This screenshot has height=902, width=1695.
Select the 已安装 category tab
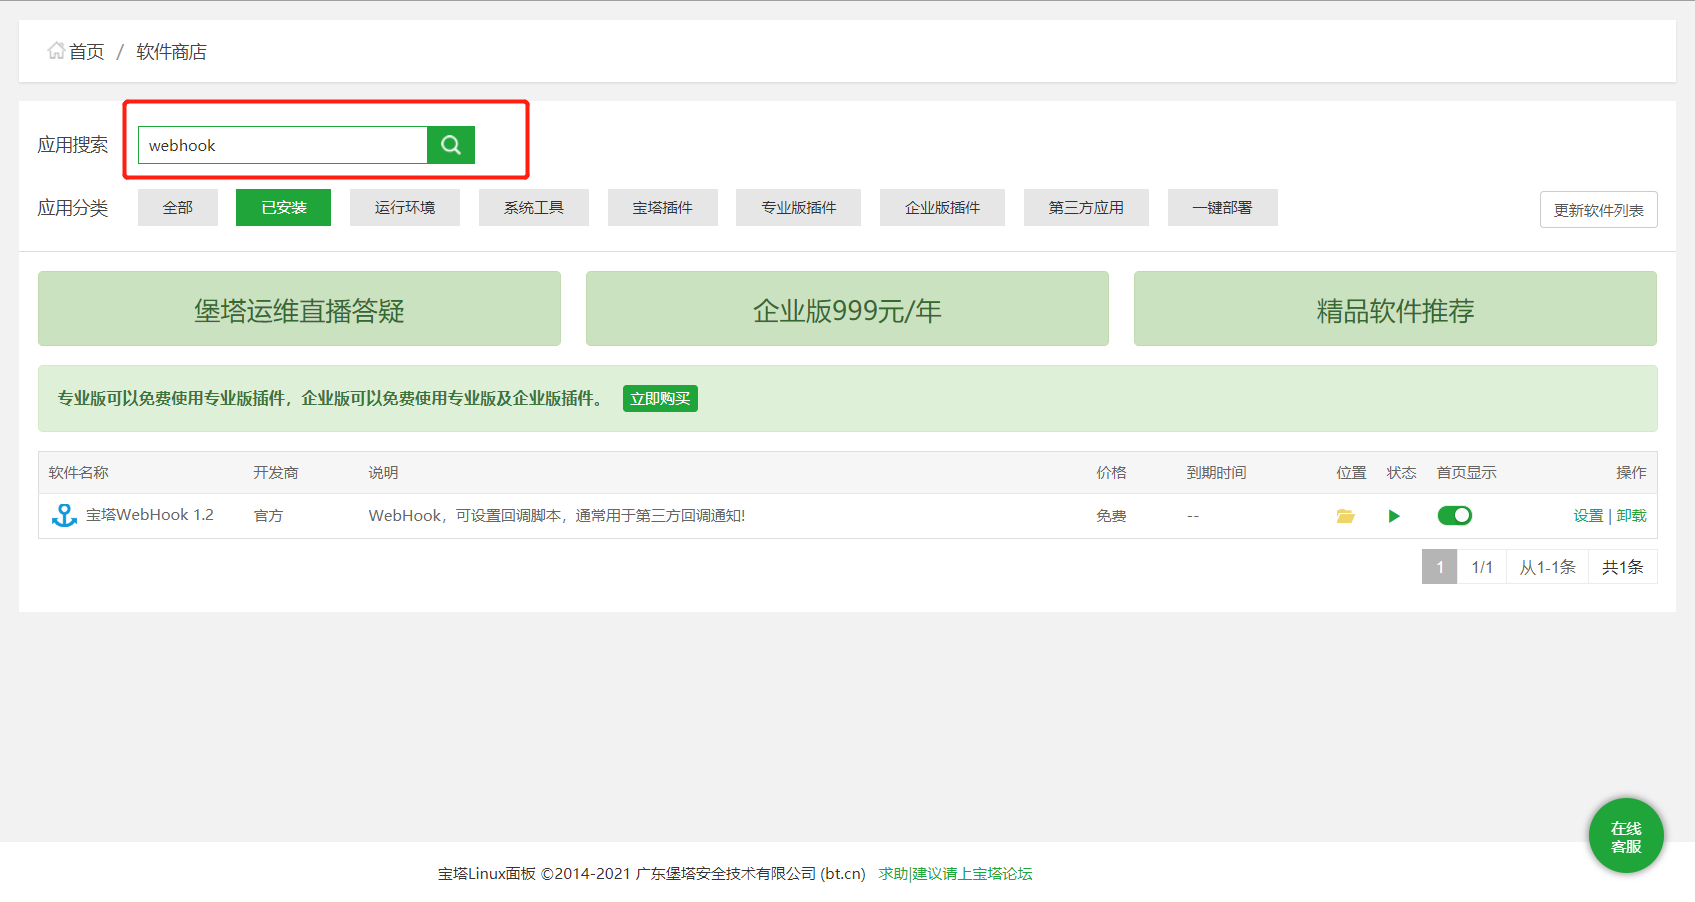click(x=284, y=207)
